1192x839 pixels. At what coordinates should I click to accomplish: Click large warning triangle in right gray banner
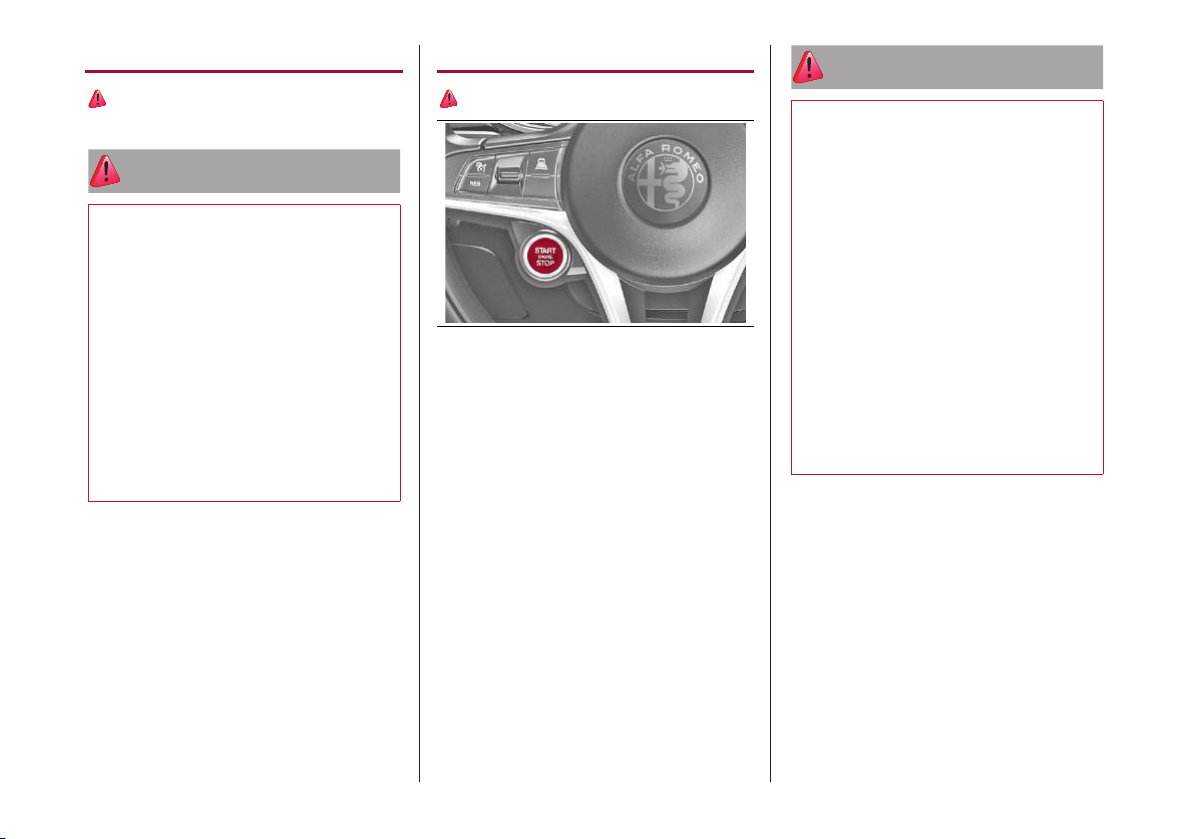(807, 67)
